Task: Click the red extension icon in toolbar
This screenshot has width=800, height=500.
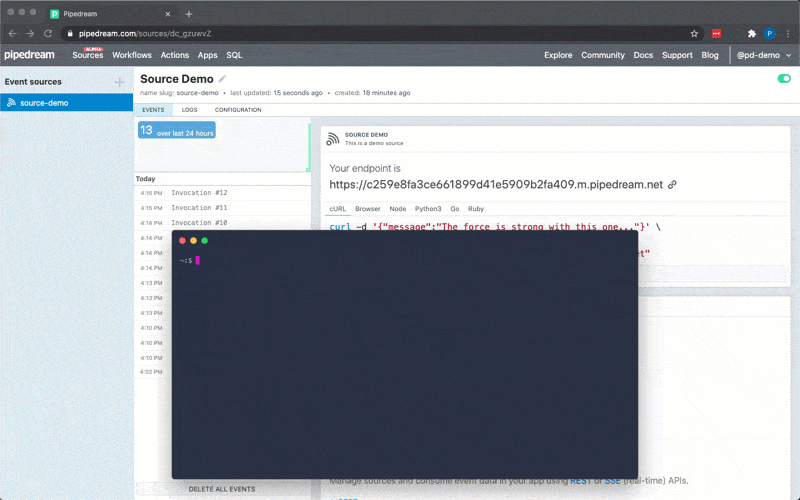Action: (716, 33)
